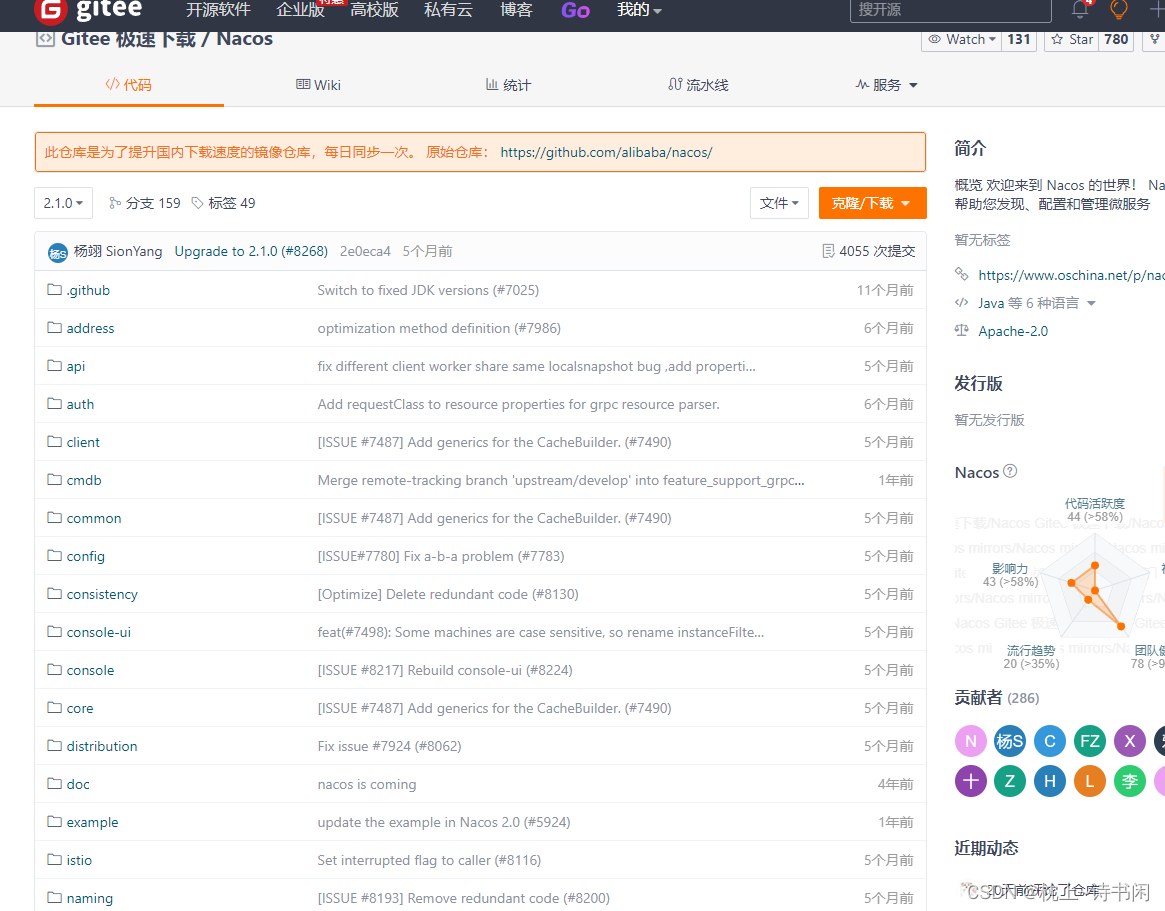Viewport: 1165px width, 911px height.
Task: Open the commit hash 2e0eca4
Action: [365, 251]
